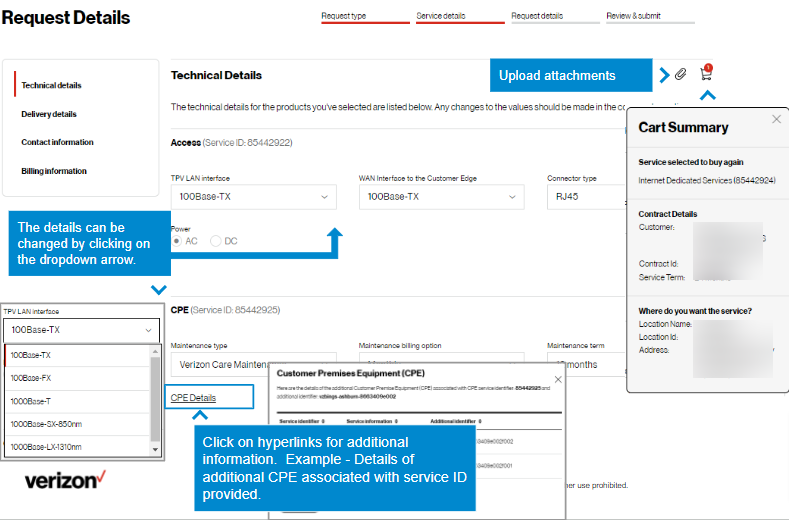Click the Service information column header

coord(372,421)
